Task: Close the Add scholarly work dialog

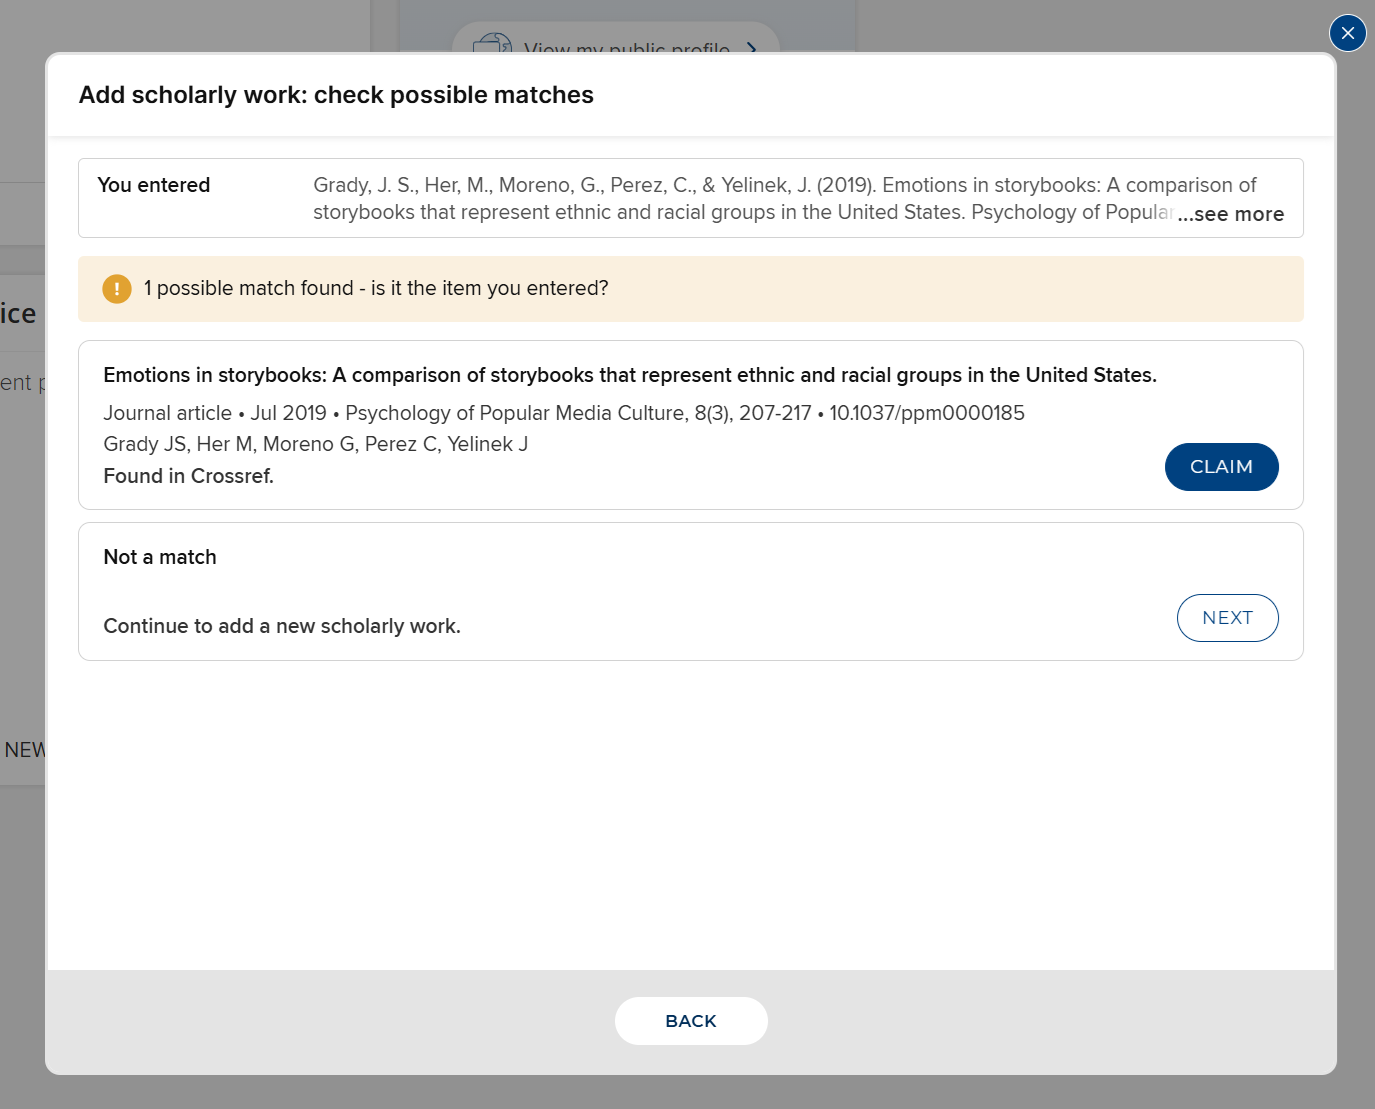Action: pyautogui.click(x=1347, y=33)
